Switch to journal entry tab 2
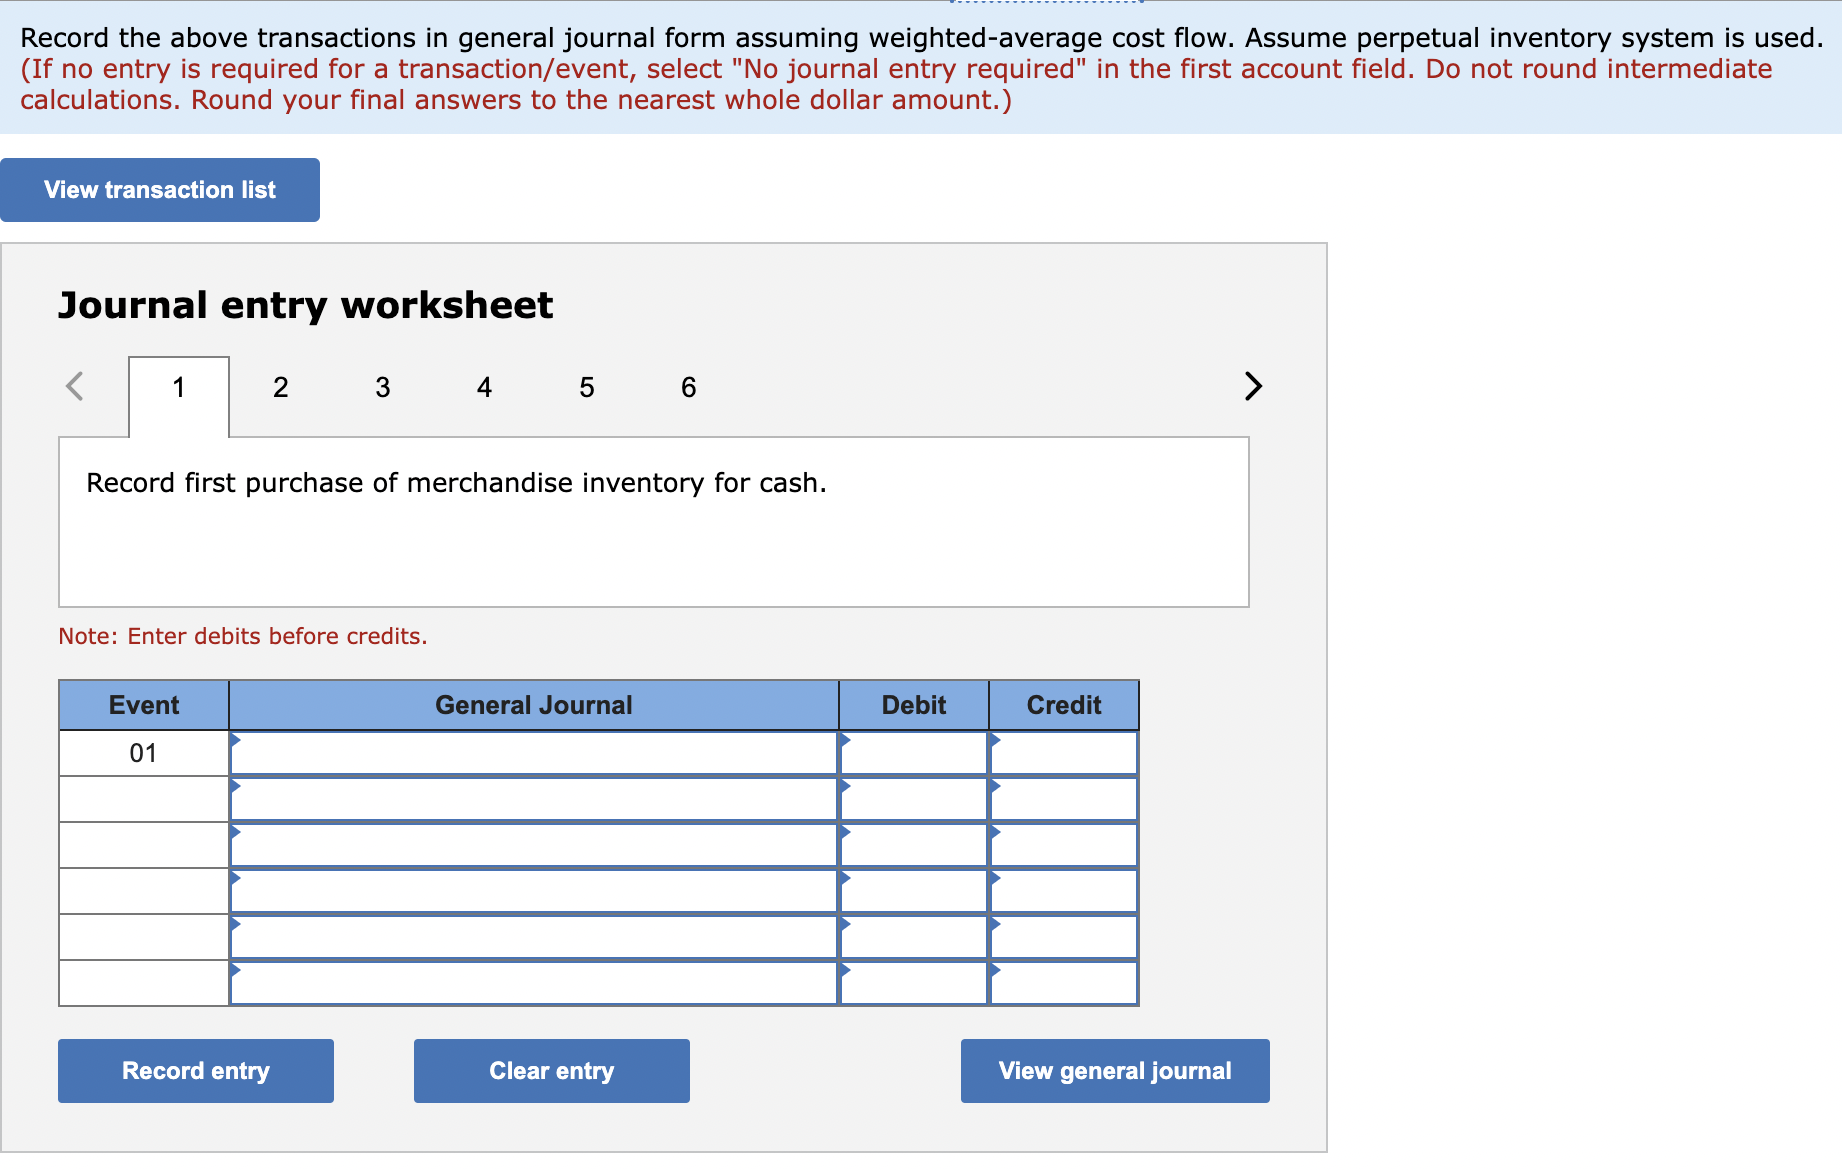1842x1170 pixels. click(280, 387)
